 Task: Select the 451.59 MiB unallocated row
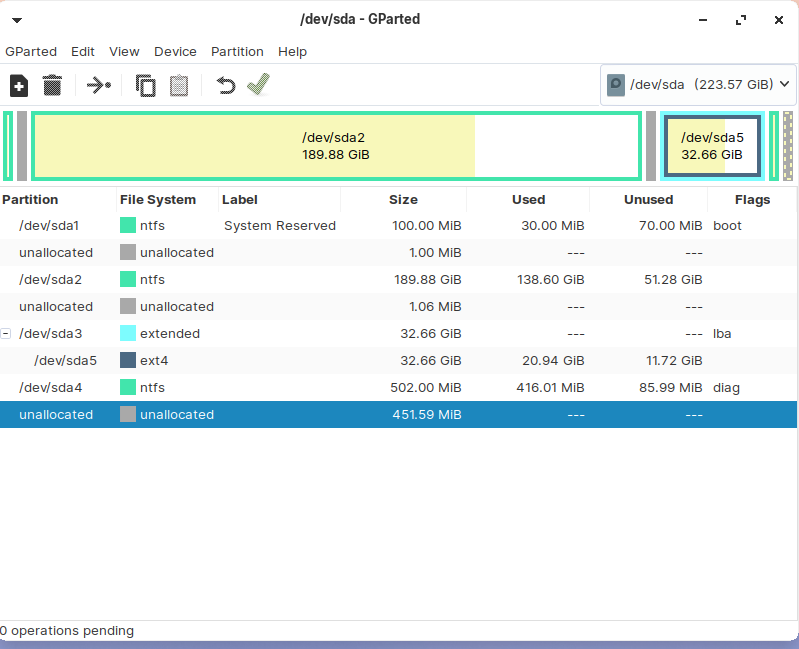[398, 415]
